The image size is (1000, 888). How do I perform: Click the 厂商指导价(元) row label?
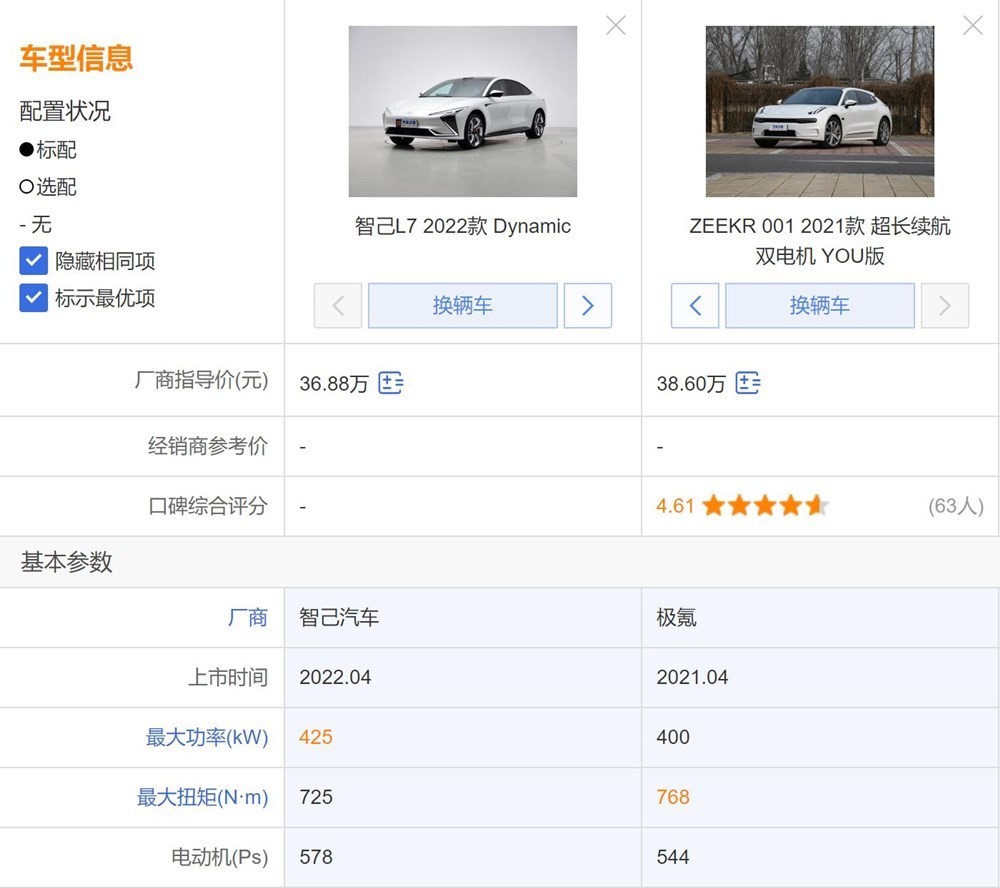click(202, 380)
